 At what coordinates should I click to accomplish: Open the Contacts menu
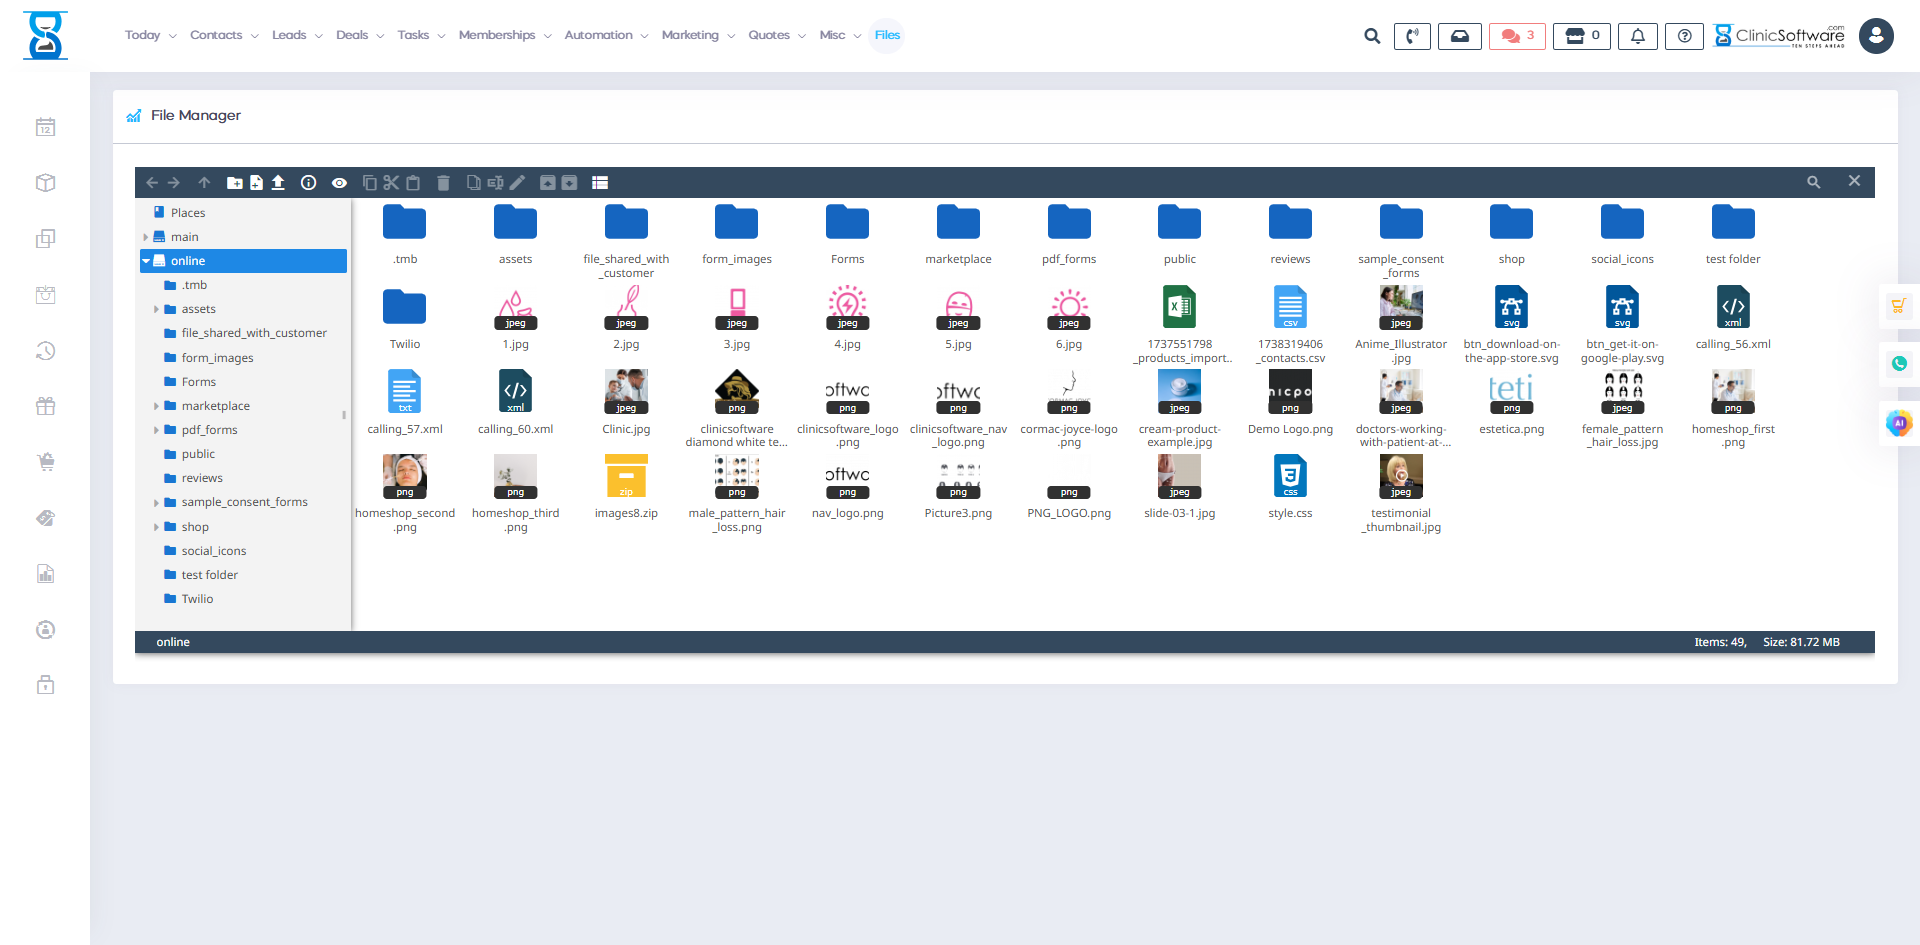tap(223, 35)
